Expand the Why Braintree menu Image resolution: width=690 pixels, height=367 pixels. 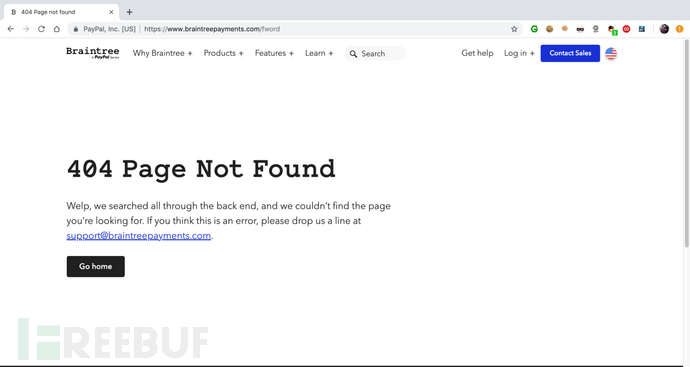tap(162, 53)
